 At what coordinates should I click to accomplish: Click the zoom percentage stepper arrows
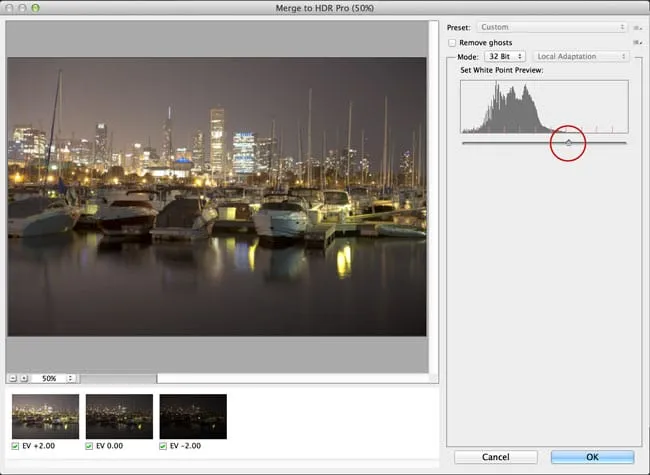(71, 379)
